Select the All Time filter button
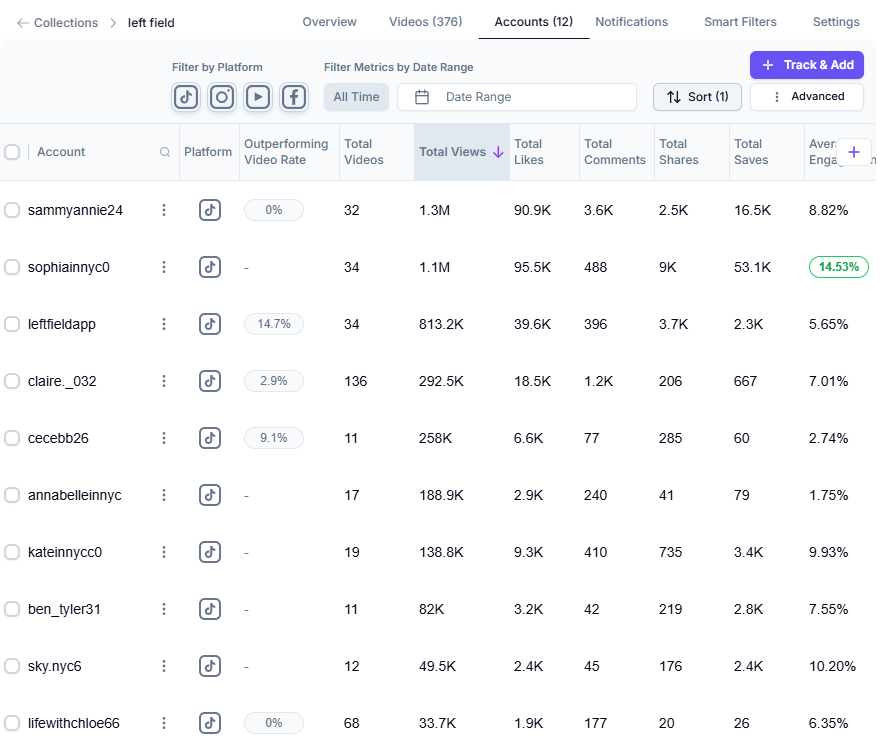 pos(356,97)
